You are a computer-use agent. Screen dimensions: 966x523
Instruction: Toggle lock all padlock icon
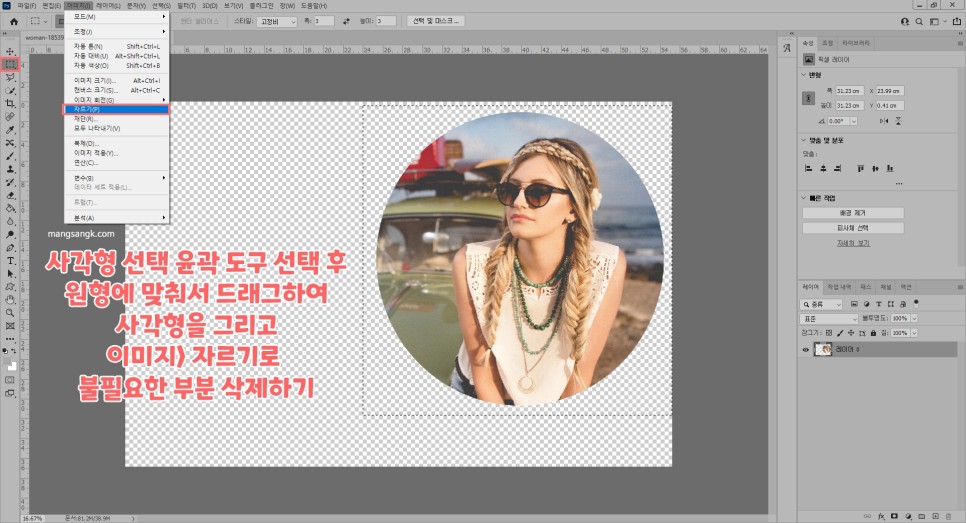click(x=873, y=333)
